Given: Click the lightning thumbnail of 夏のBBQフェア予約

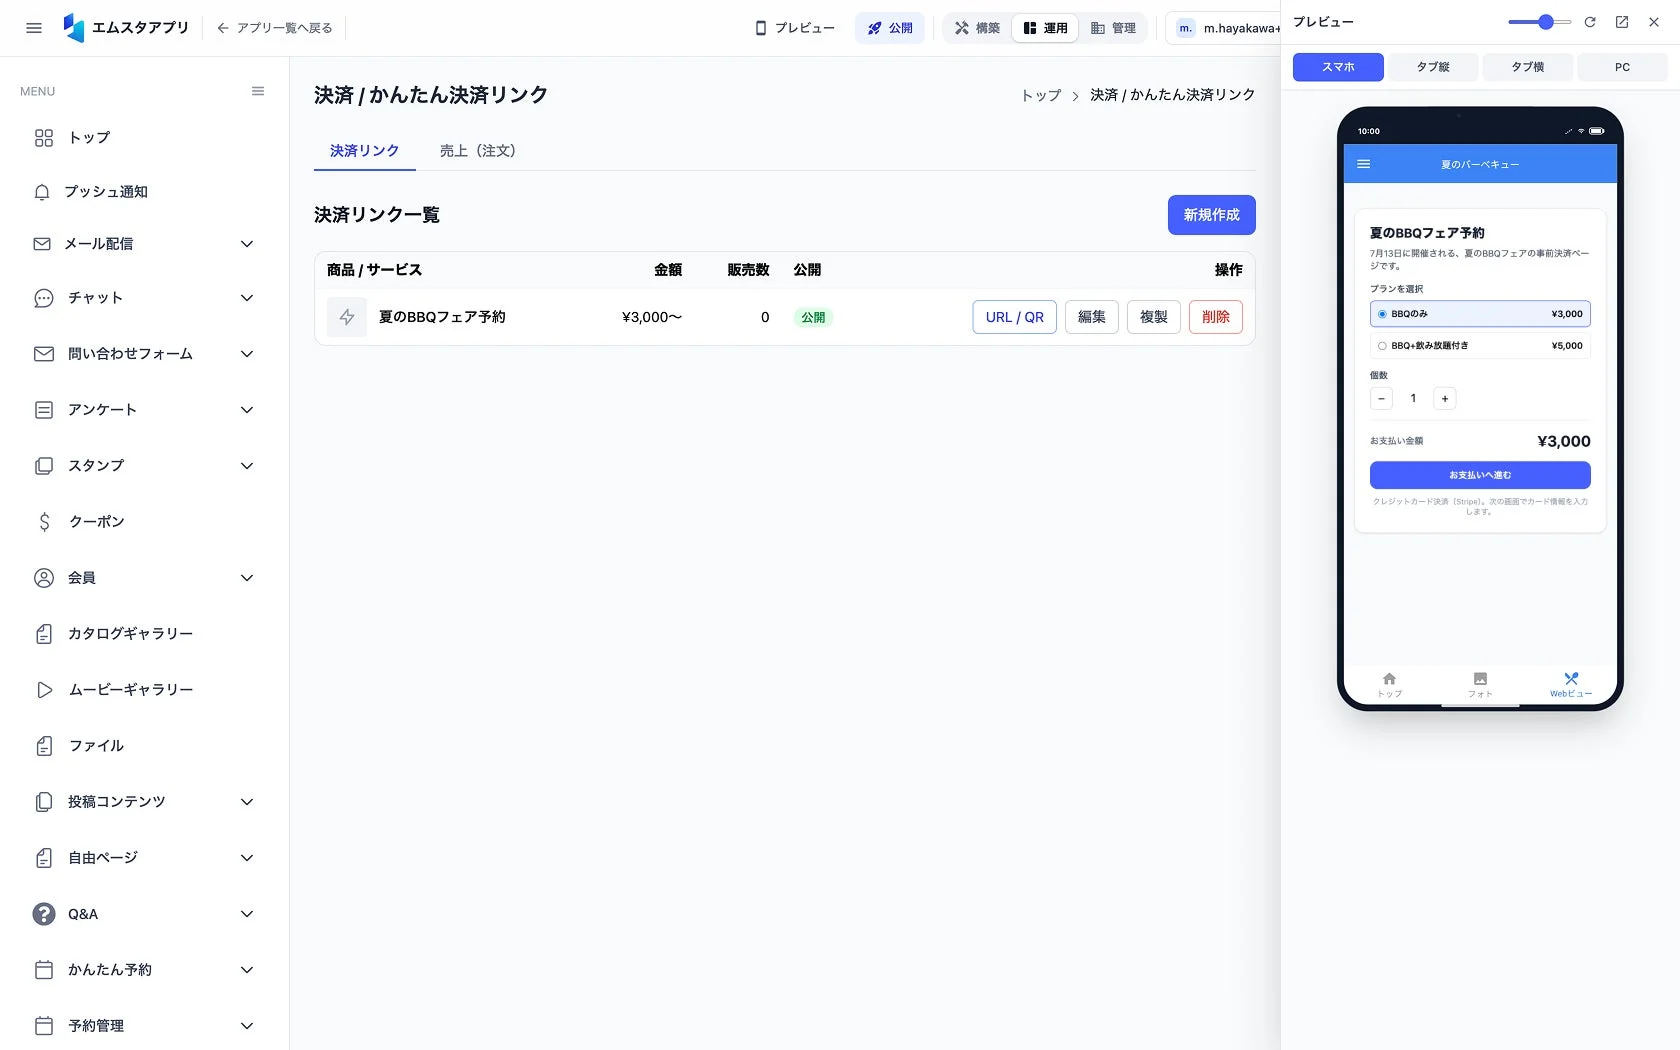Looking at the screenshot, I should [347, 317].
